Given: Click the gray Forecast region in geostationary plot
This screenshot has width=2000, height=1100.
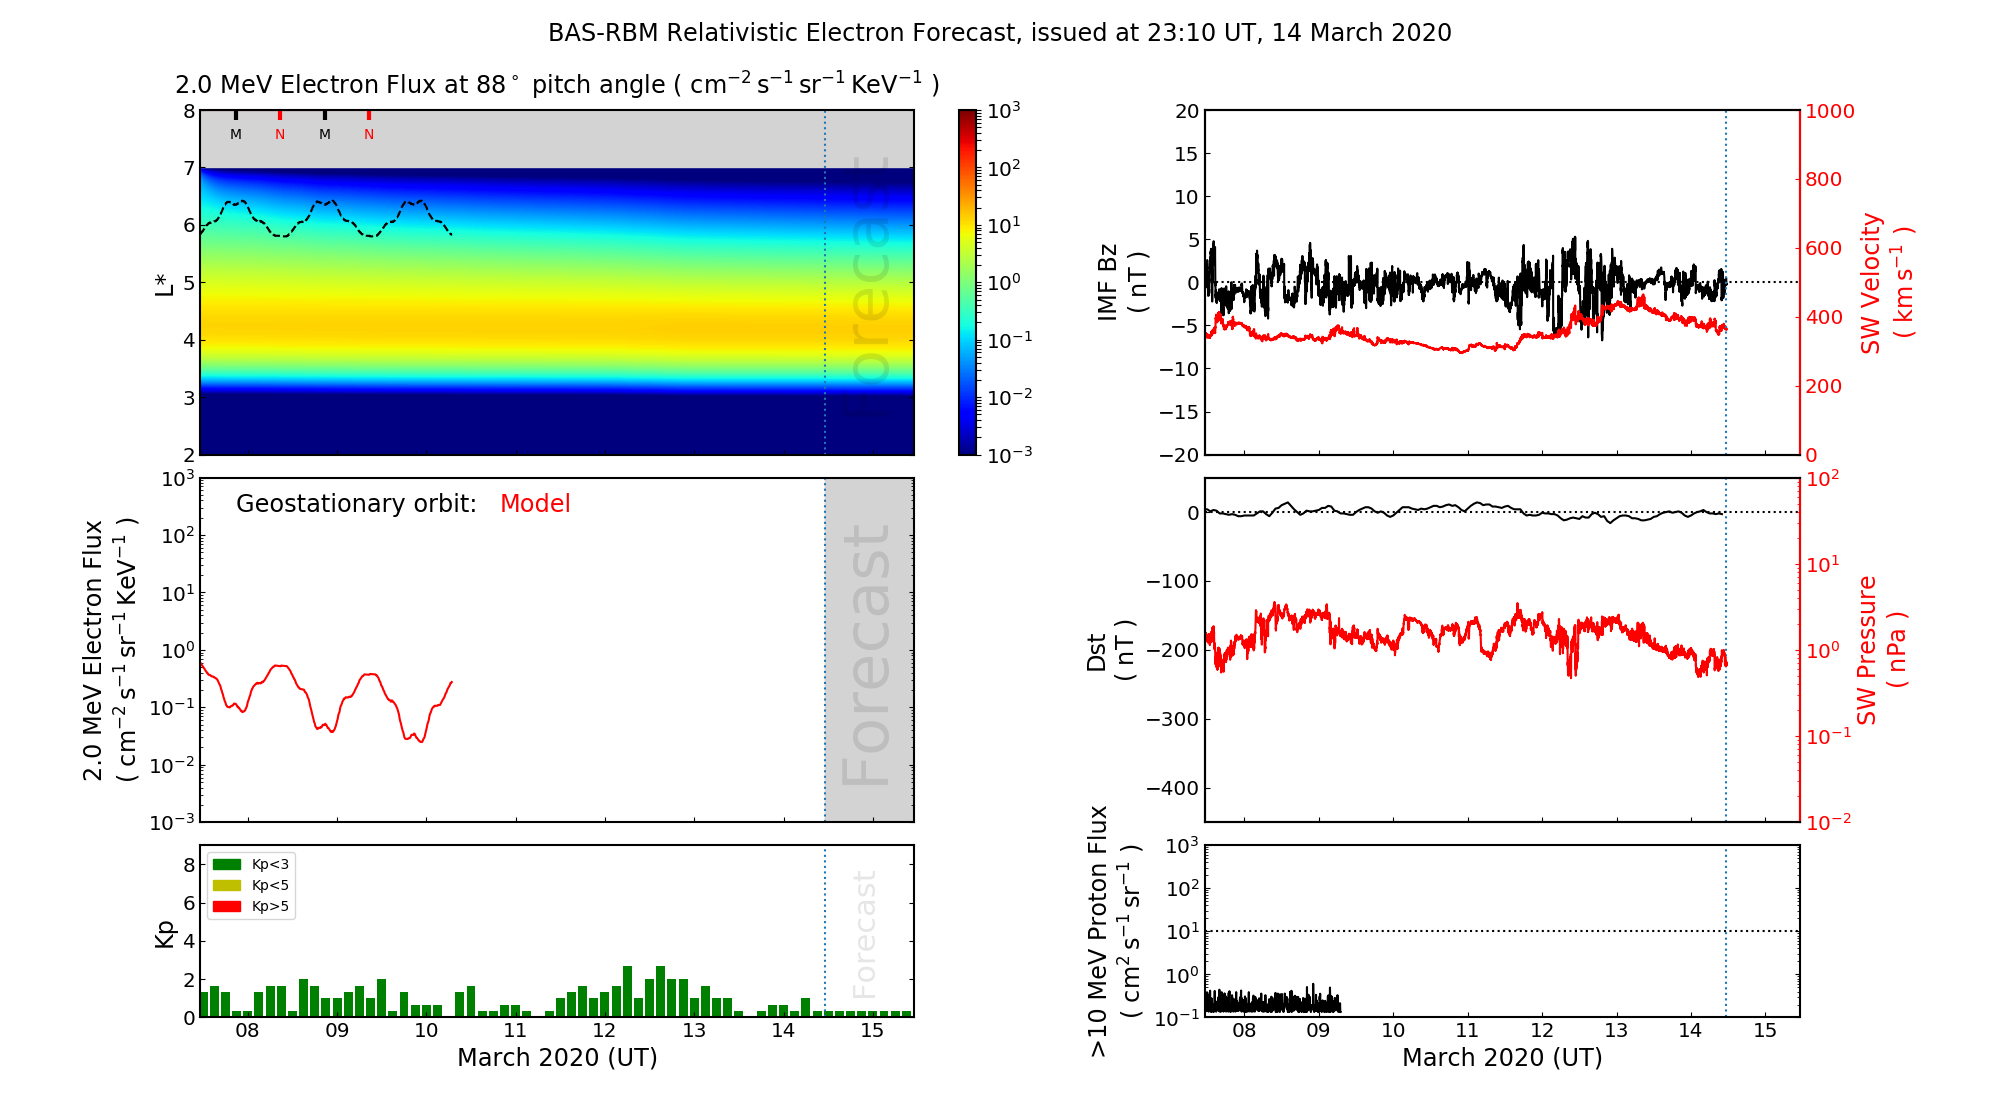Looking at the screenshot, I should point(869,650).
